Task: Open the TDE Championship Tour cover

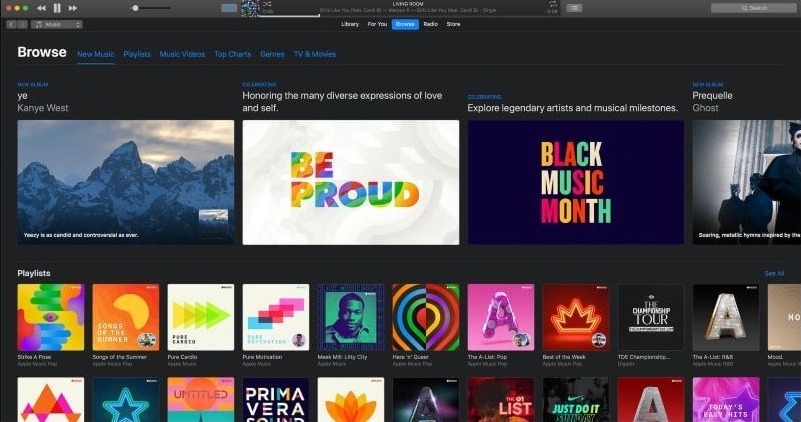Action: [651, 317]
